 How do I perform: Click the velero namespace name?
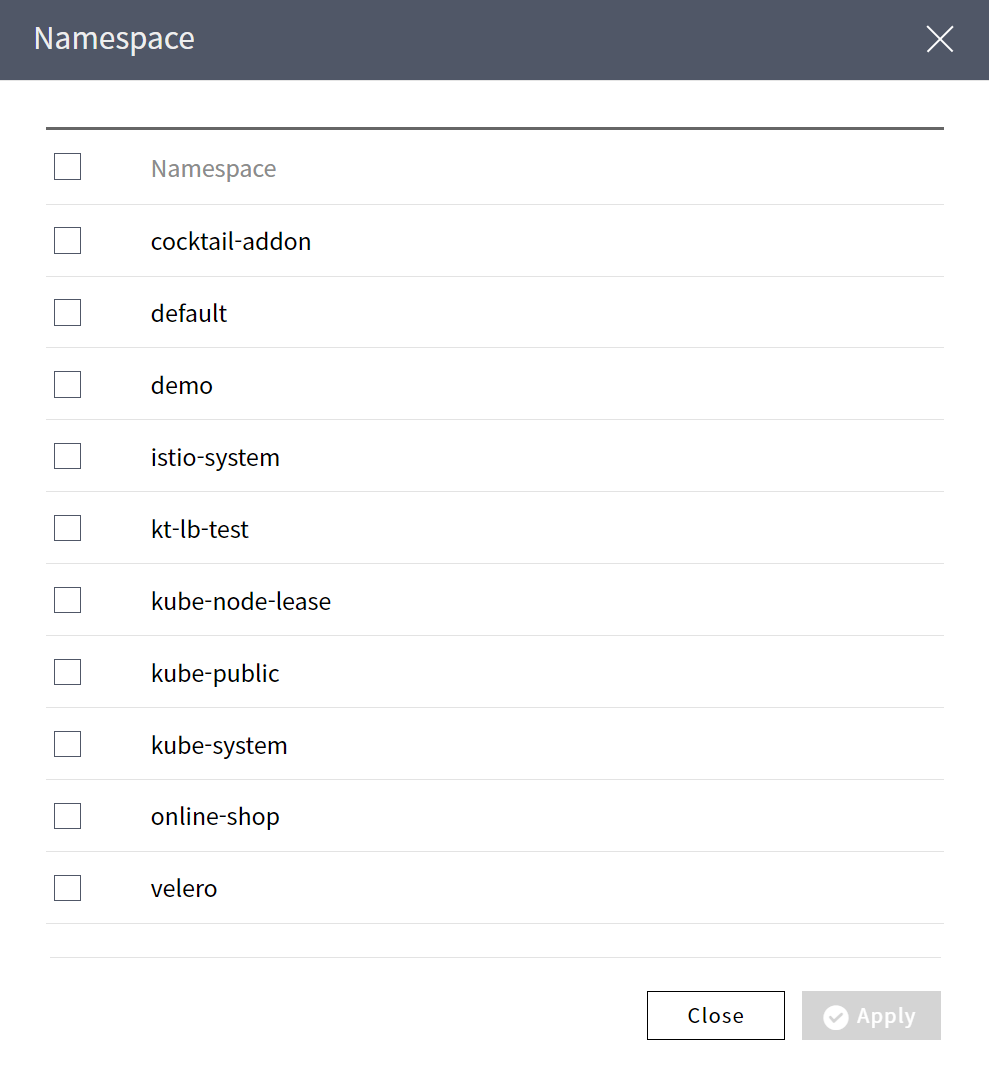coord(184,888)
